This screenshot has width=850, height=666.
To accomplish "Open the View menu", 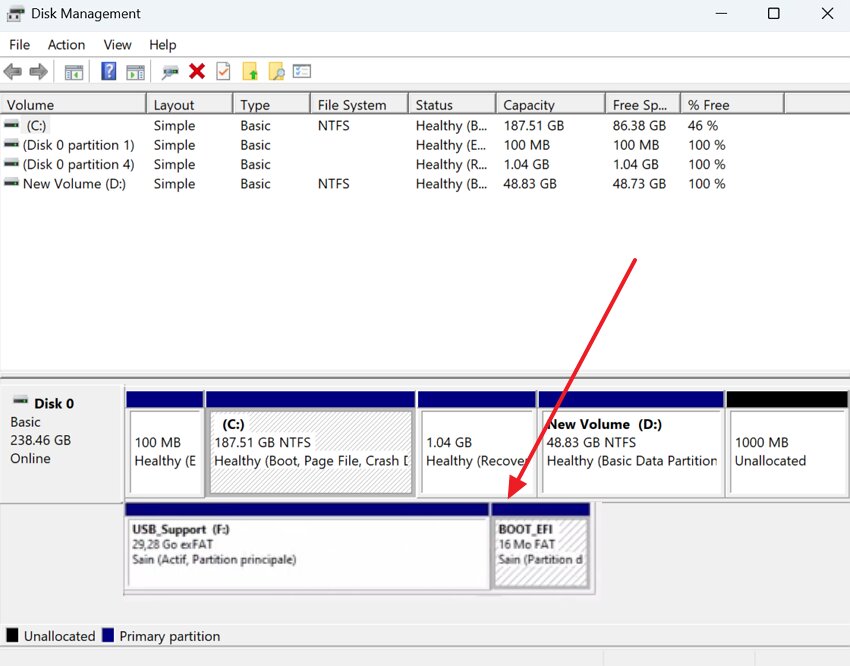I will pos(117,44).
